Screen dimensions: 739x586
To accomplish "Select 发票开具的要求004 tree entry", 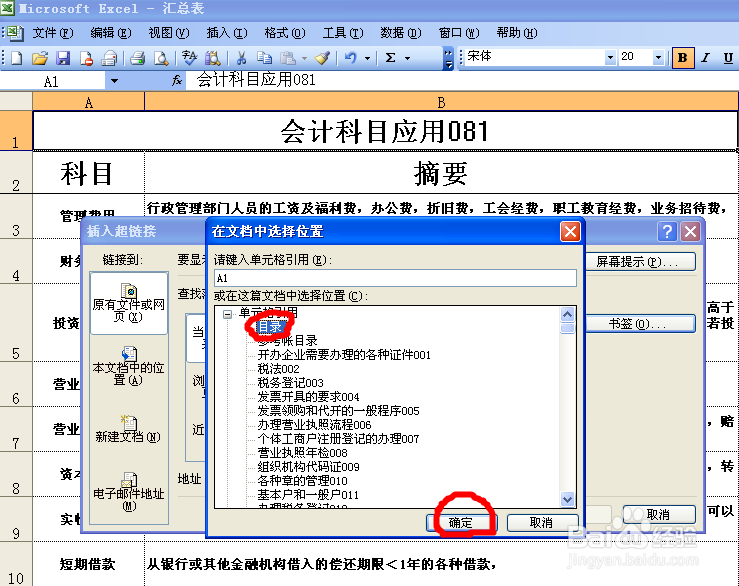I will [308, 396].
